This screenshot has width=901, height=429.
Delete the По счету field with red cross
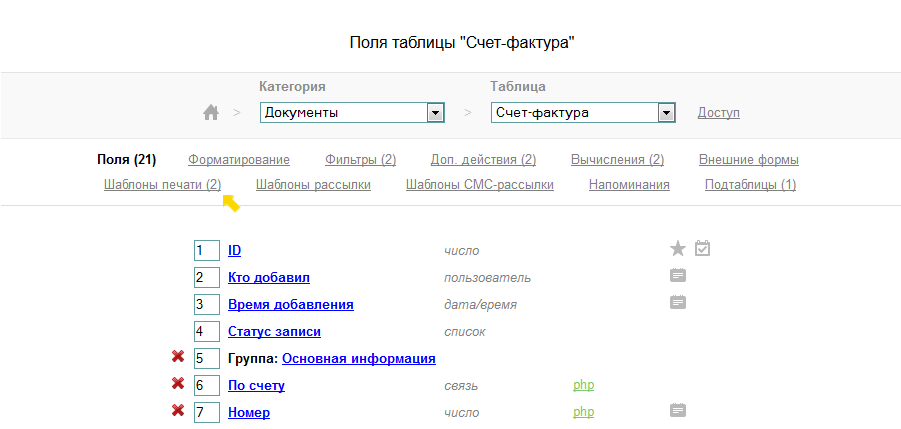point(178,384)
